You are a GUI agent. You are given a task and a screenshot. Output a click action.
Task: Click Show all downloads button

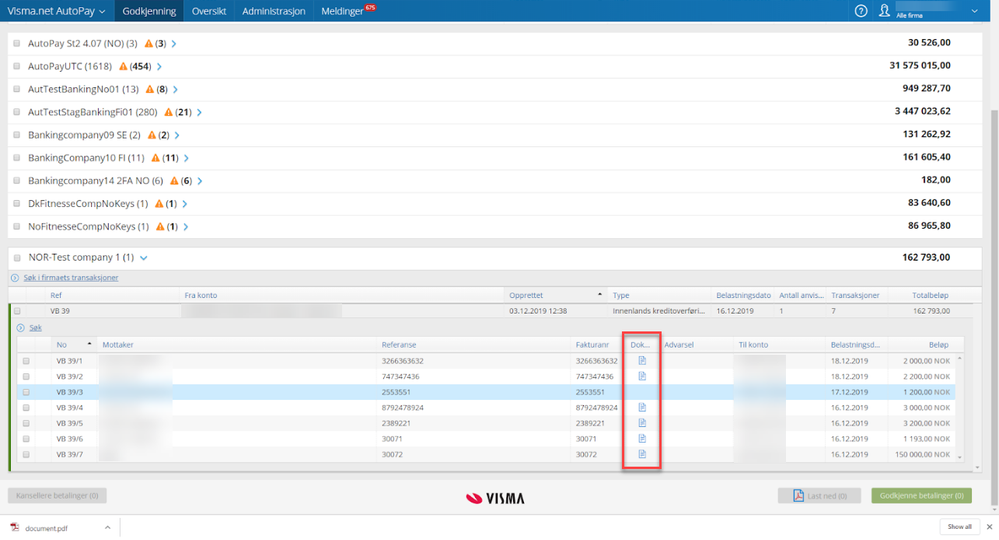pyautogui.click(x=959, y=527)
